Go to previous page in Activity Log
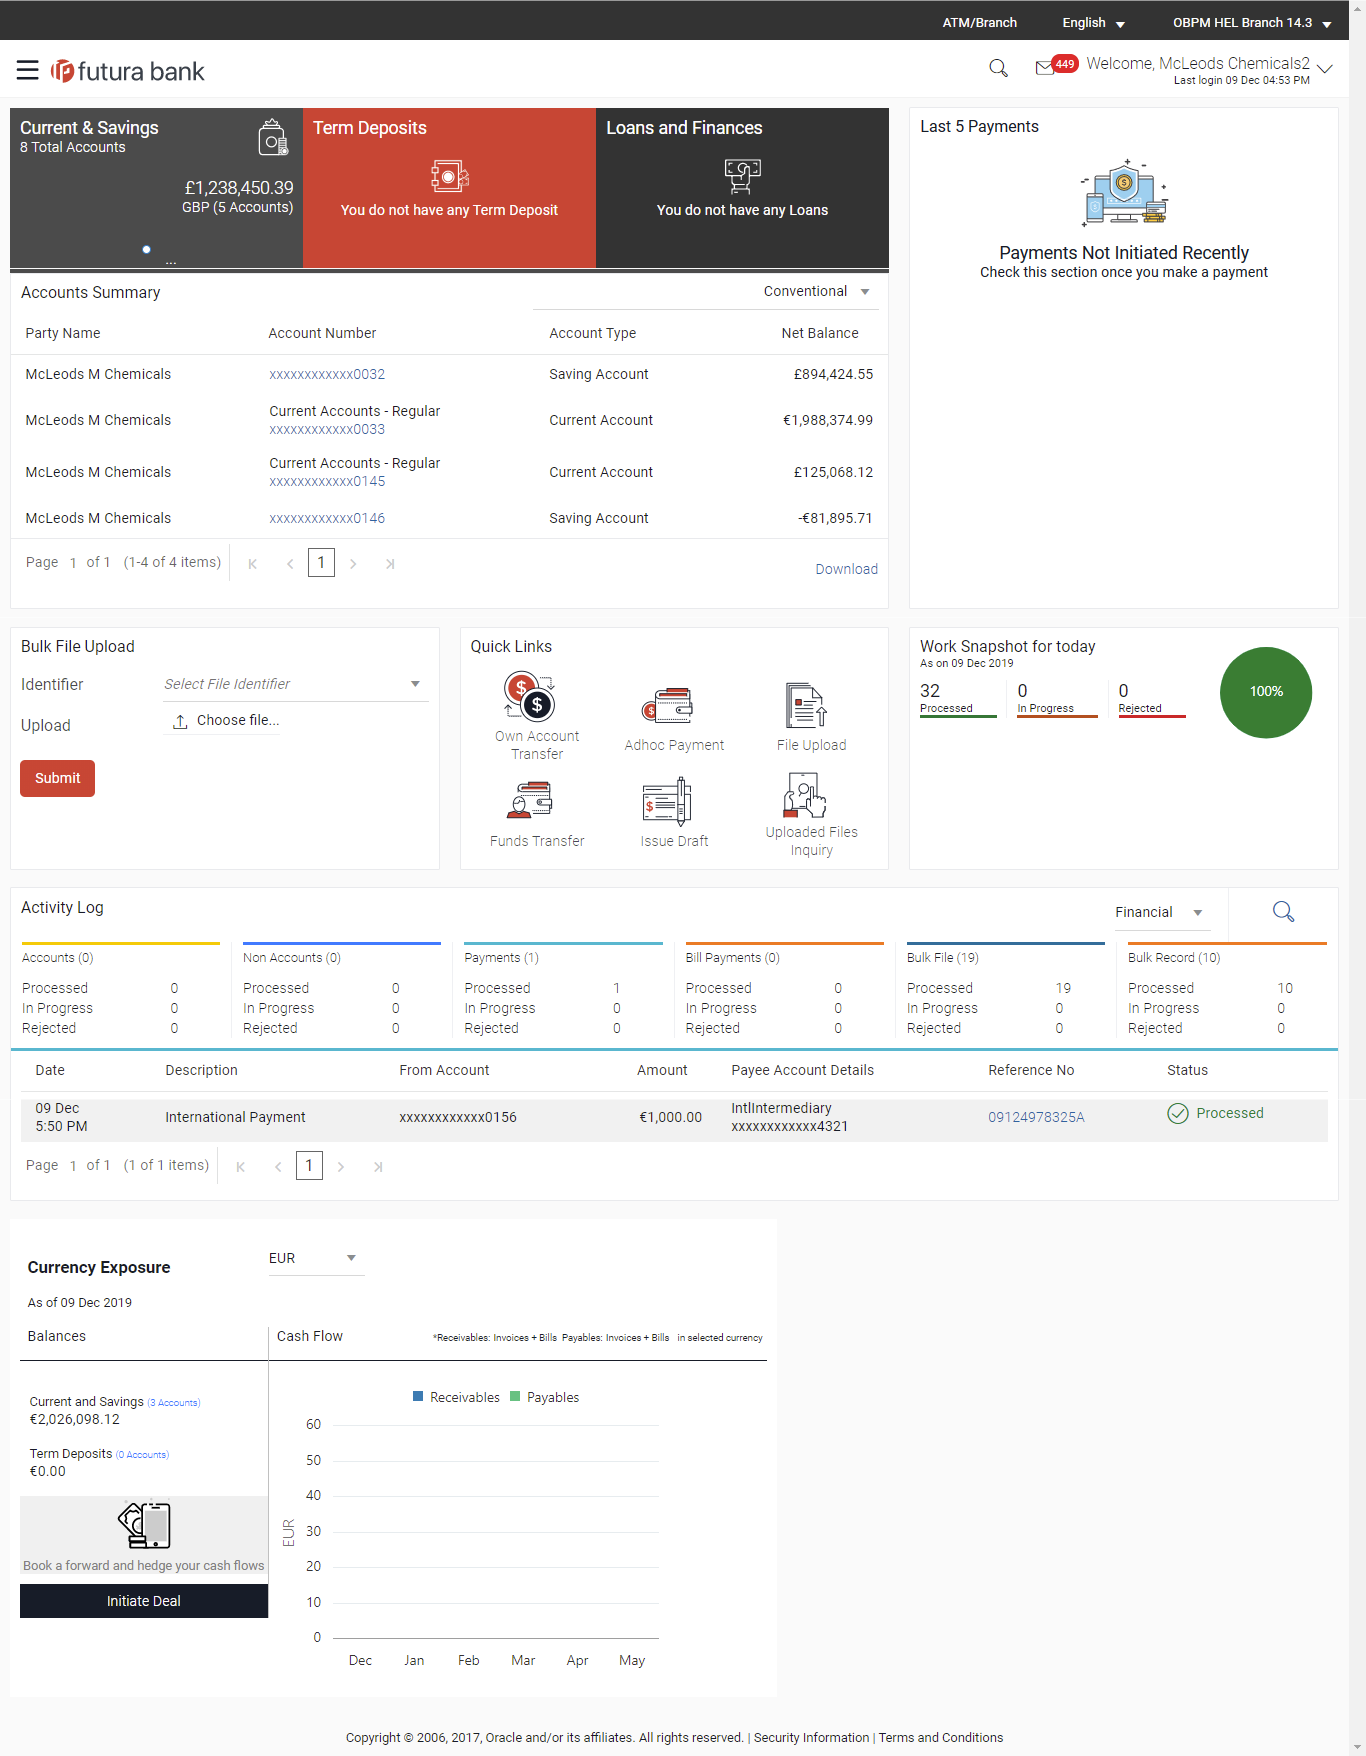The width and height of the screenshot is (1366, 1756). (x=278, y=1166)
